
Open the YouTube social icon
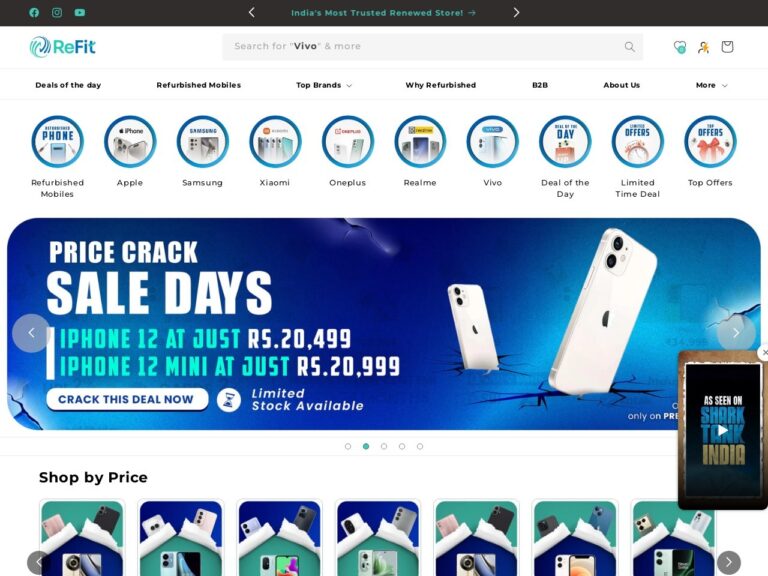coord(80,13)
